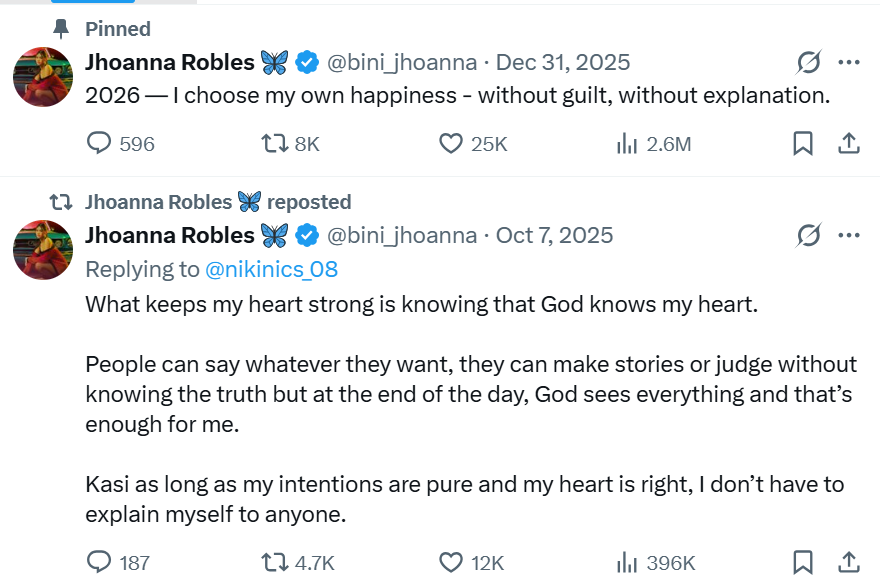880x588 pixels.
Task: Repost the pinned Dec 31 post
Action: (x=274, y=144)
